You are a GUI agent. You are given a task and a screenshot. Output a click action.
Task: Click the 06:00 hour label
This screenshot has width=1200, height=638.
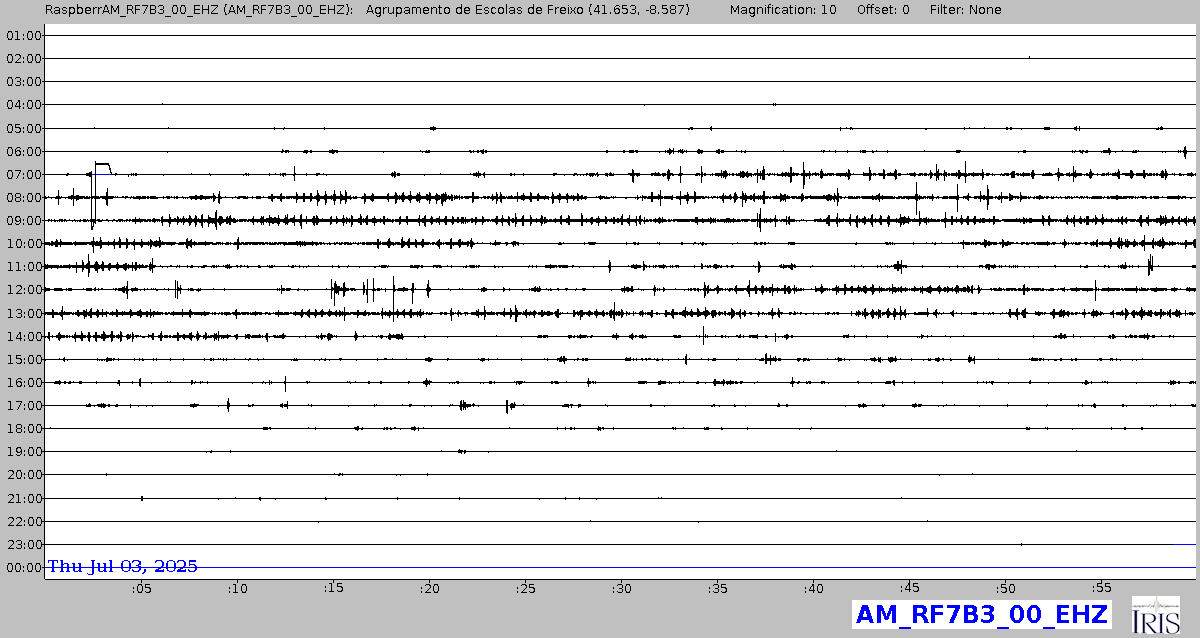click(24, 151)
